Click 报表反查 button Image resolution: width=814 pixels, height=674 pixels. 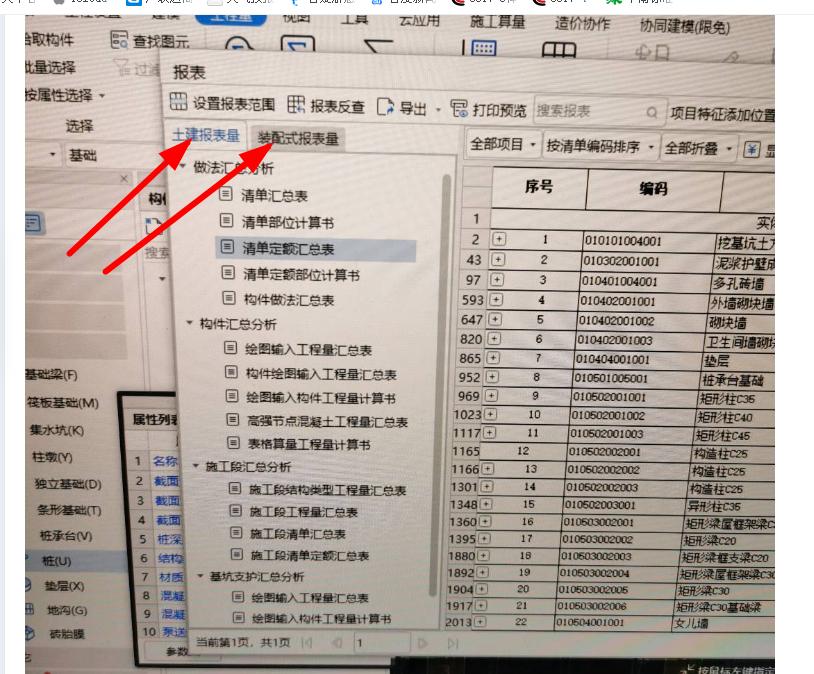coord(326,105)
